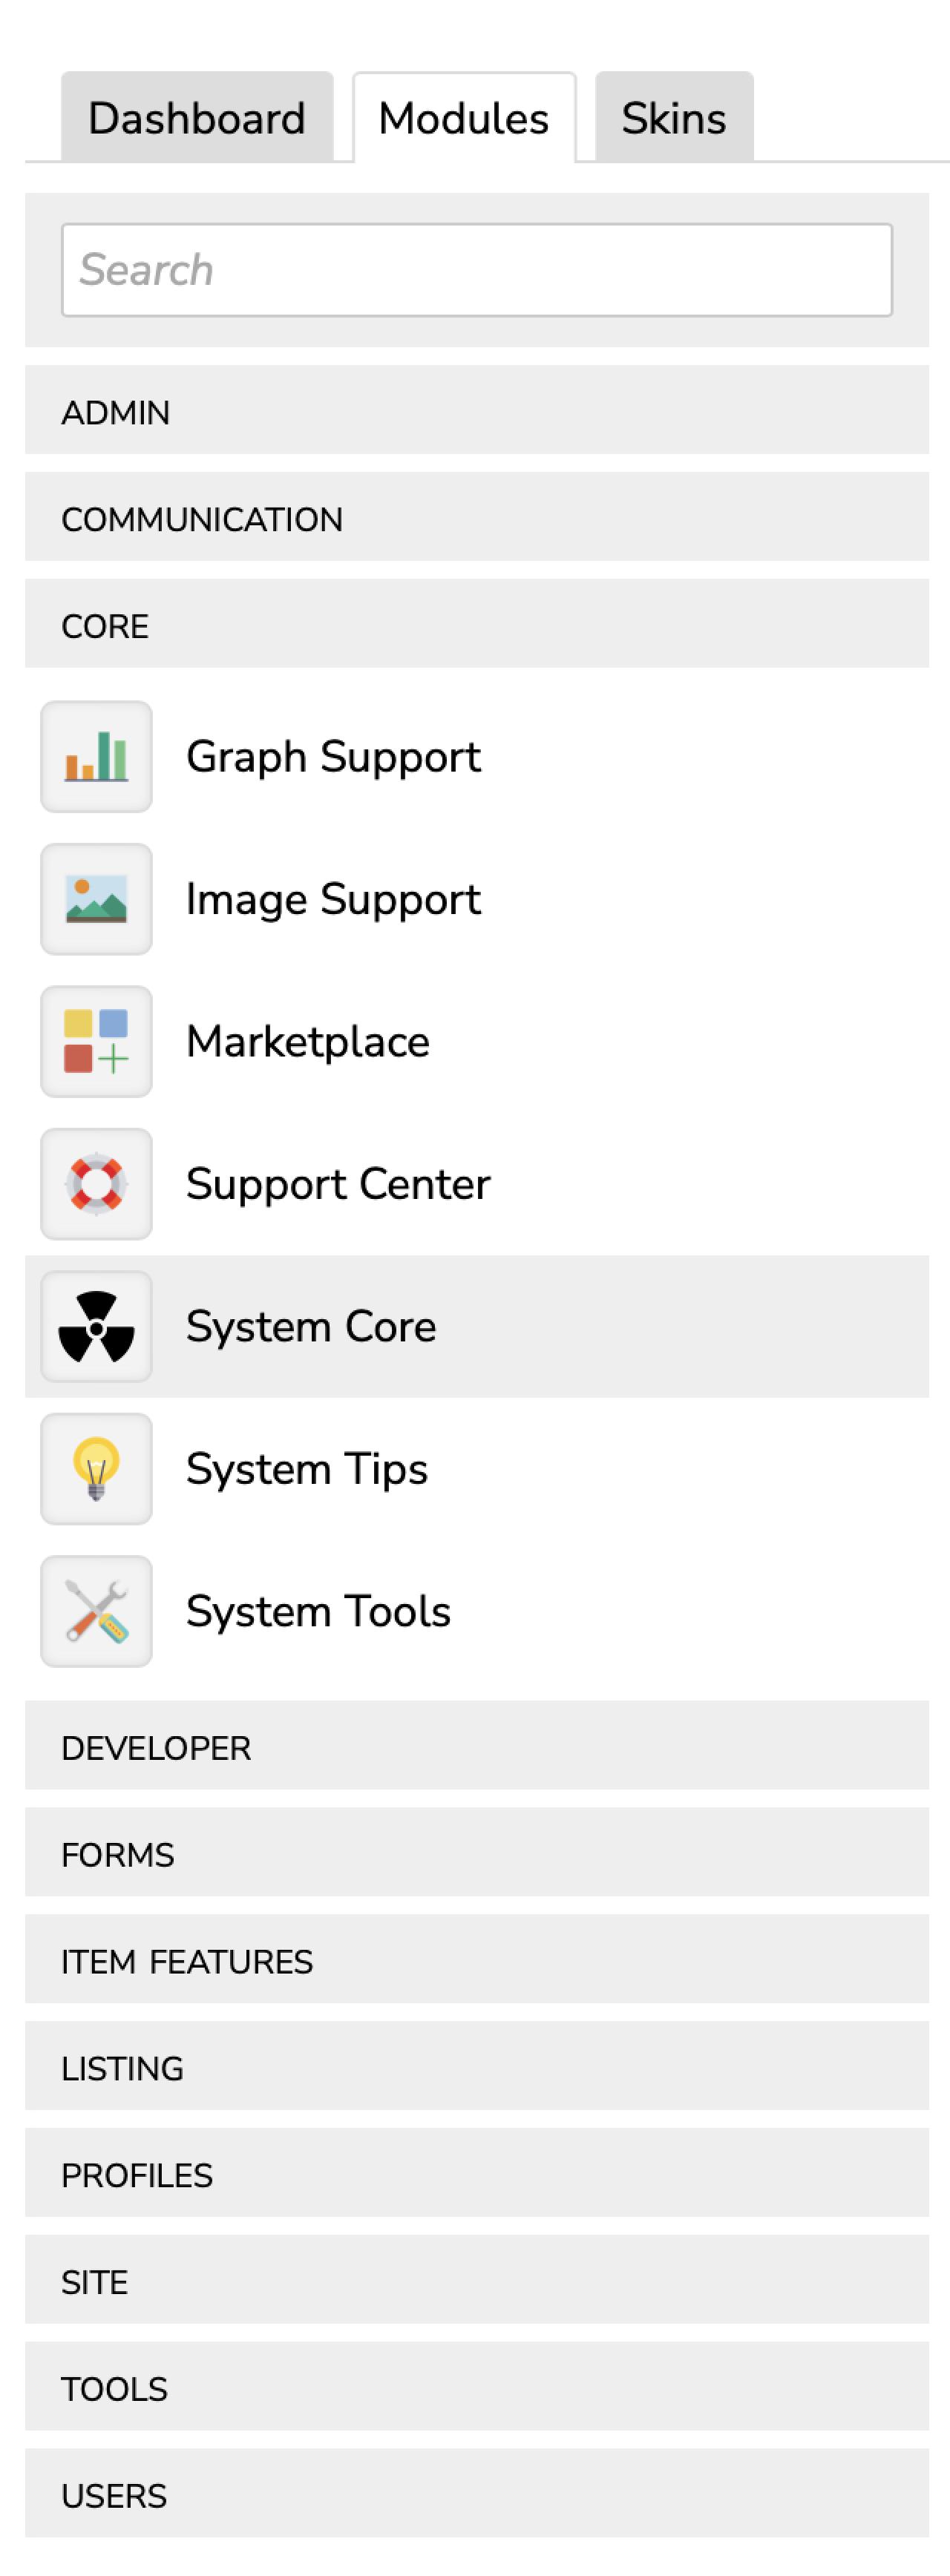Click the Graph Support bar chart icon
This screenshot has width=950, height=2576.
(96, 757)
